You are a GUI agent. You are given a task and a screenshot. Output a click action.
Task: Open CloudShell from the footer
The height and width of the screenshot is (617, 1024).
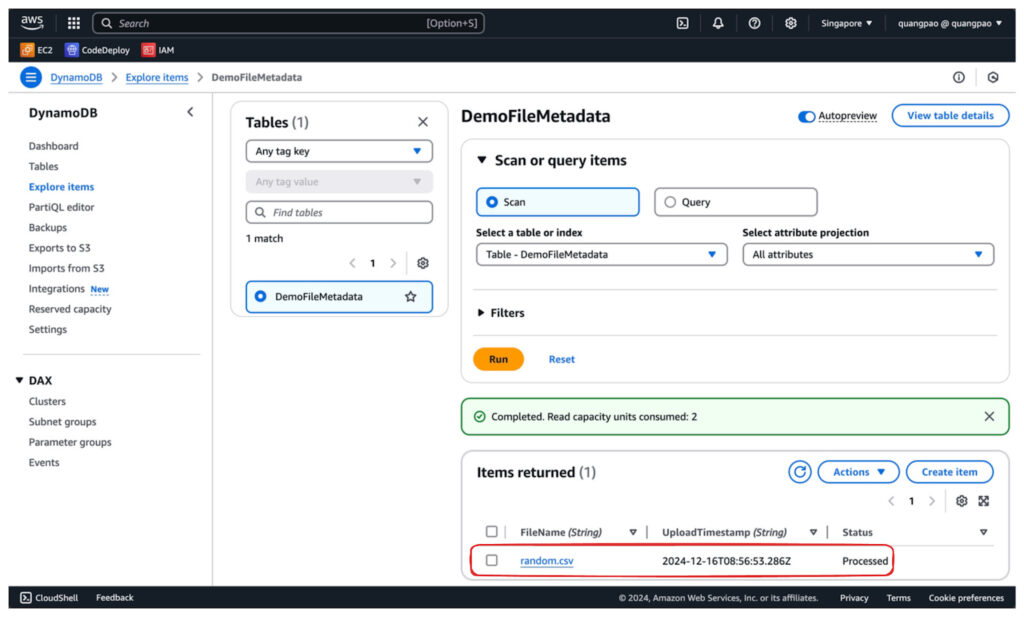coord(49,597)
